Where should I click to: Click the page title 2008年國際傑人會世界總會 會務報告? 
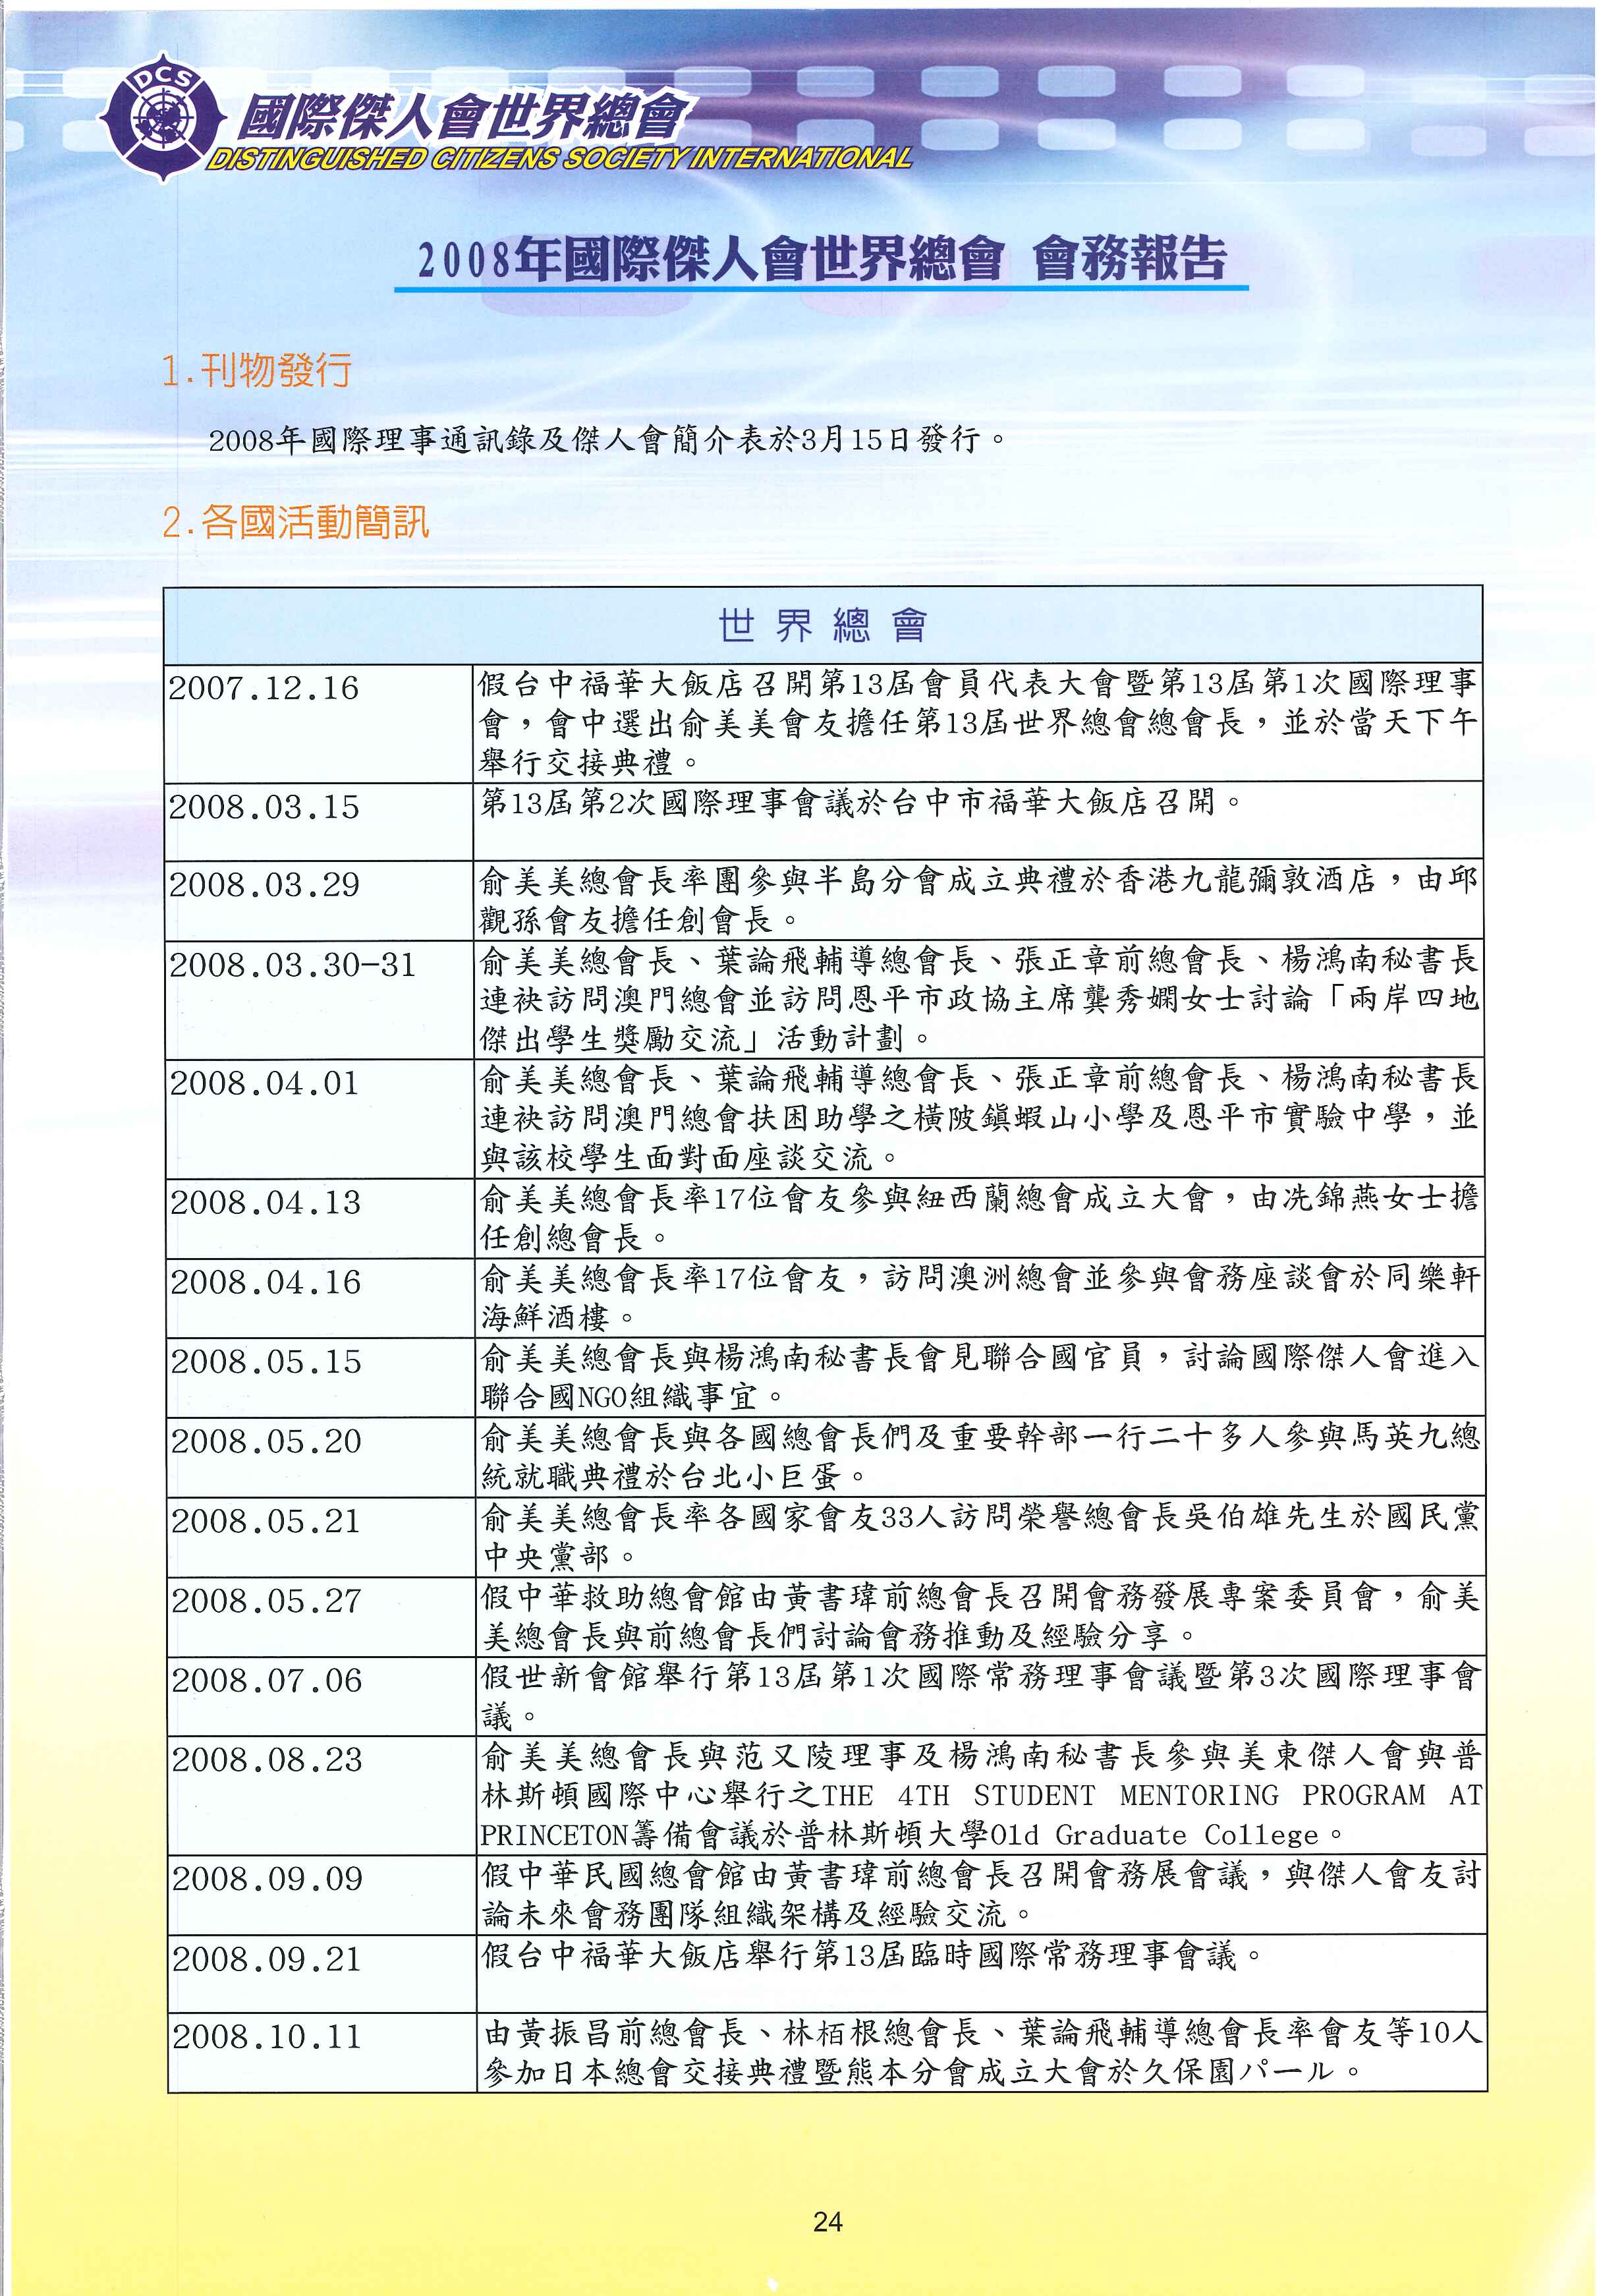pos(821,259)
